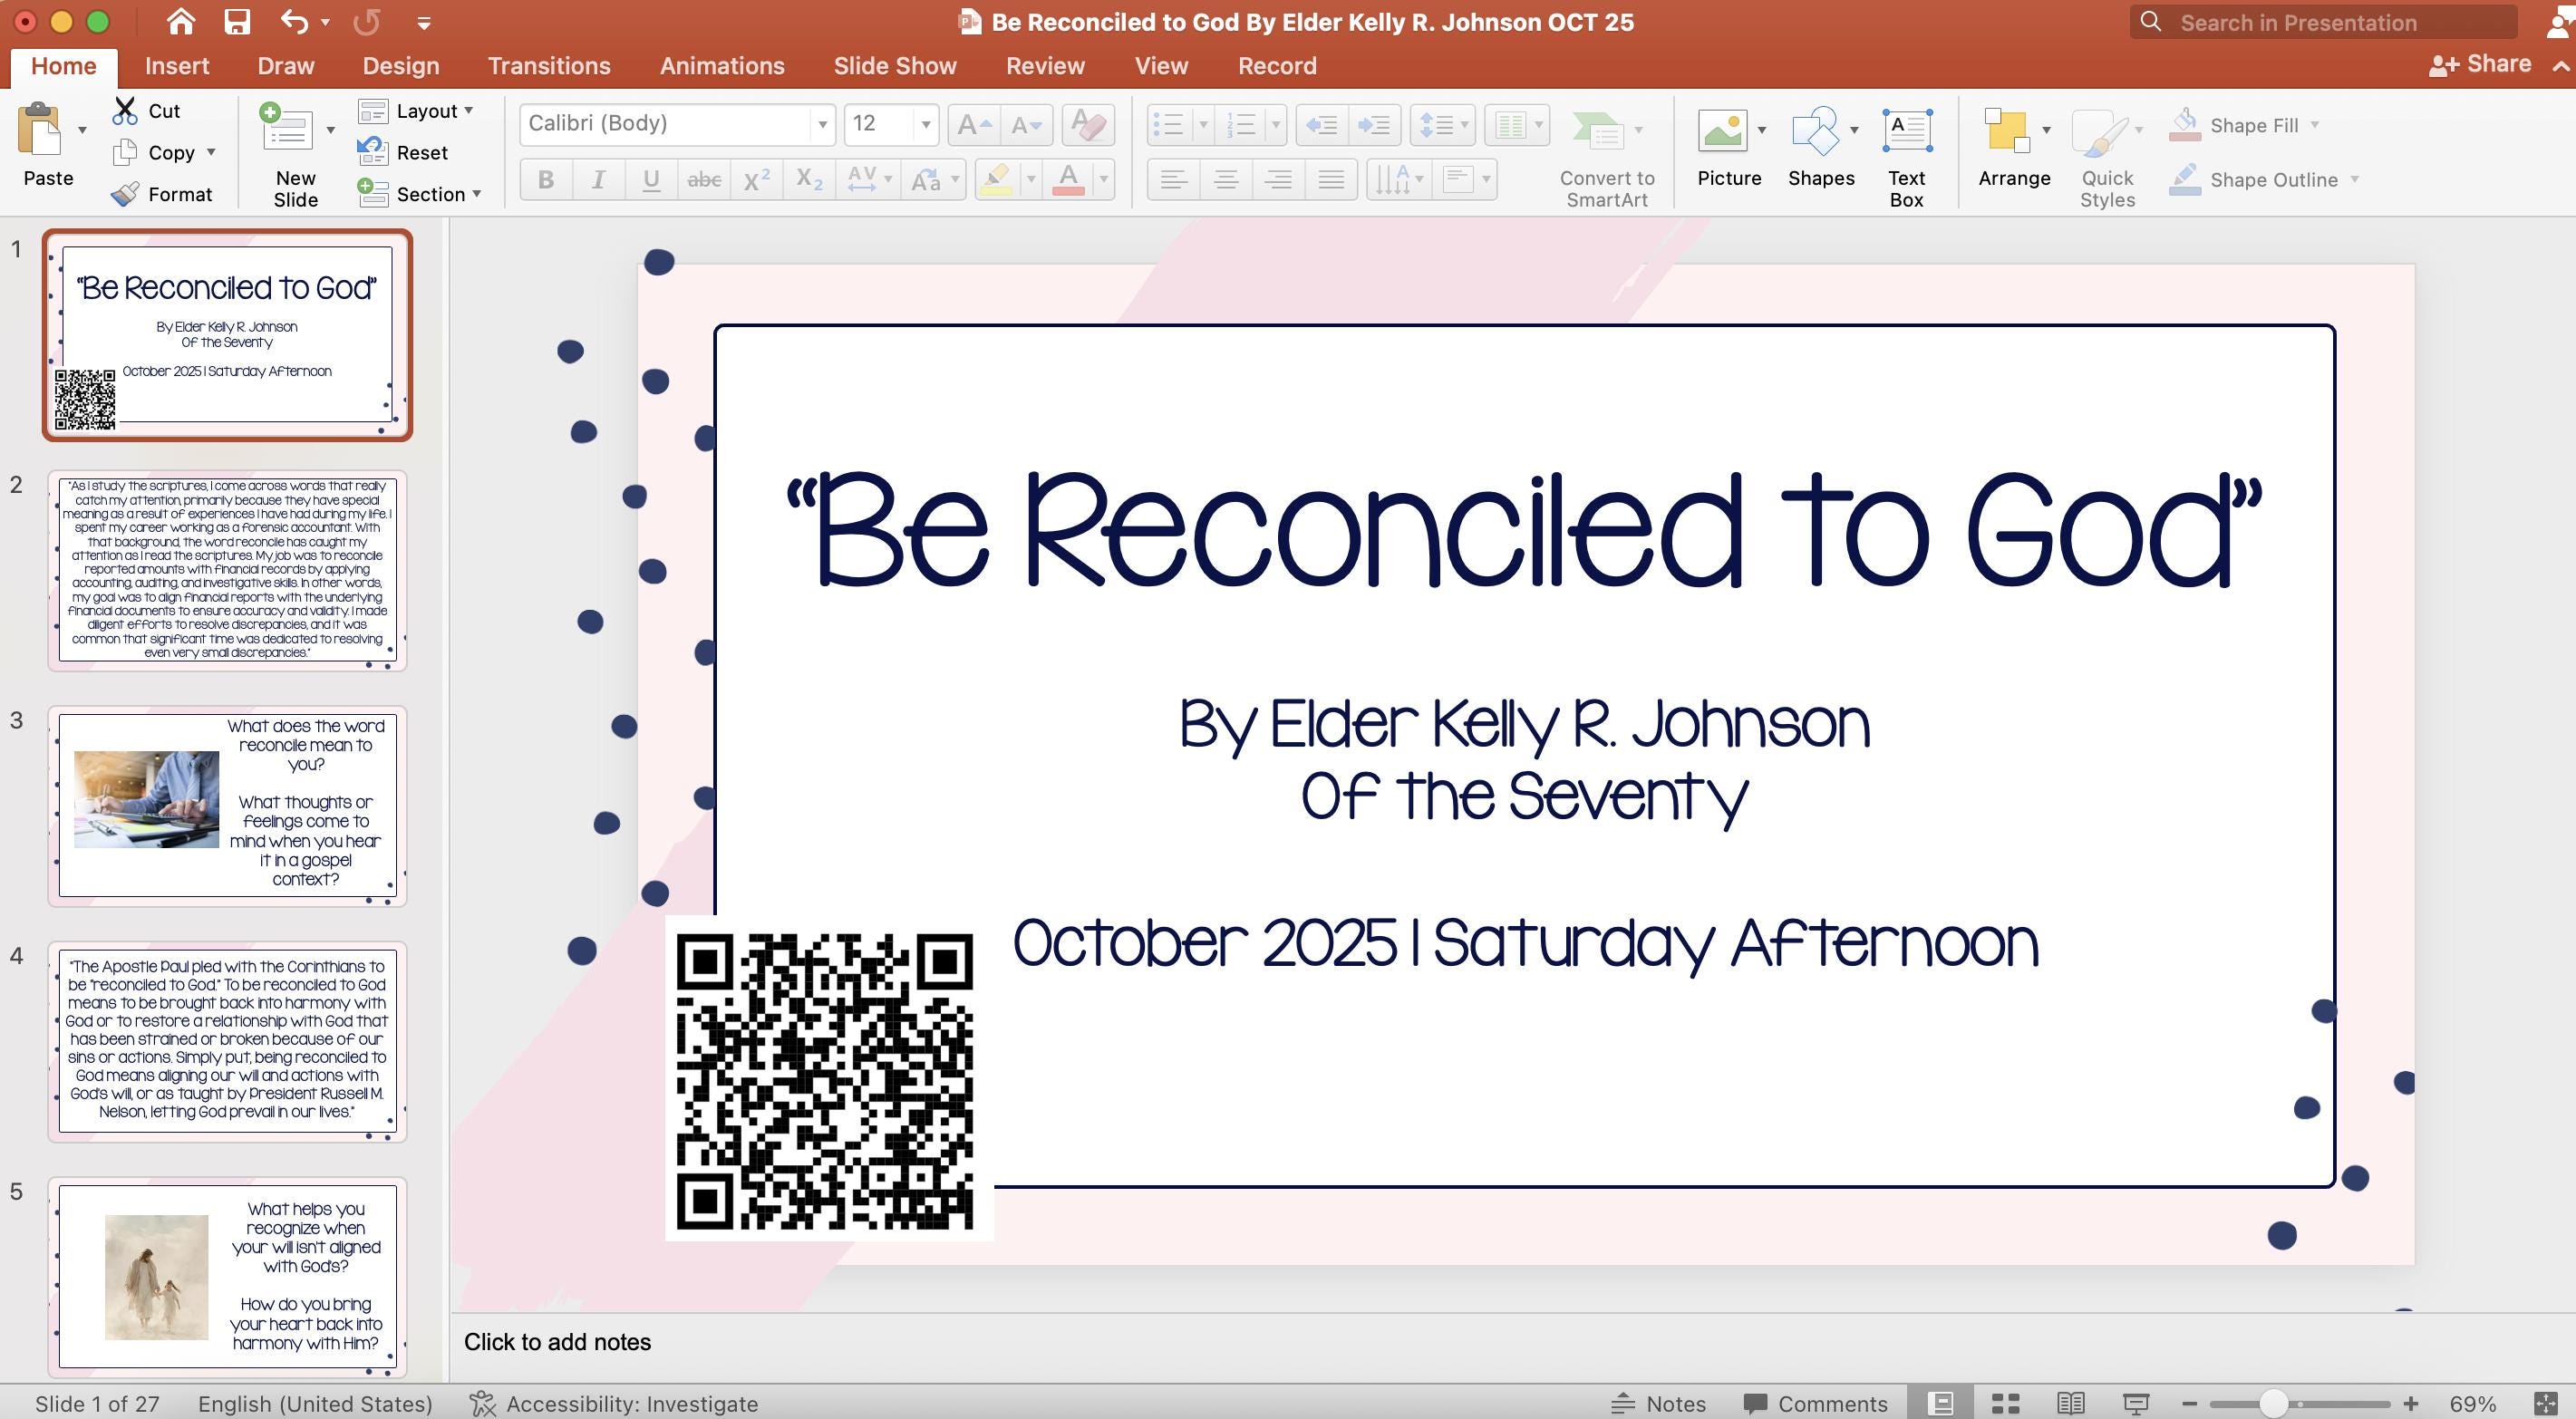Open the Shapes gallery
This screenshot has height=1419, width=2576.
(x=1817, y=130)
